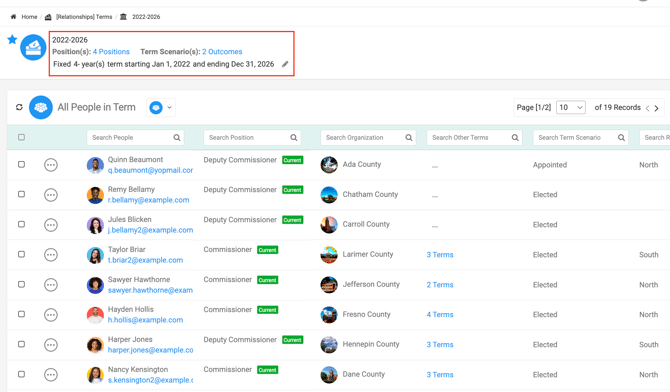Open Quinn Beaumont's profile avatar
Image resolution: width=670 pixels, height=392 pixels.
point(95,165)
